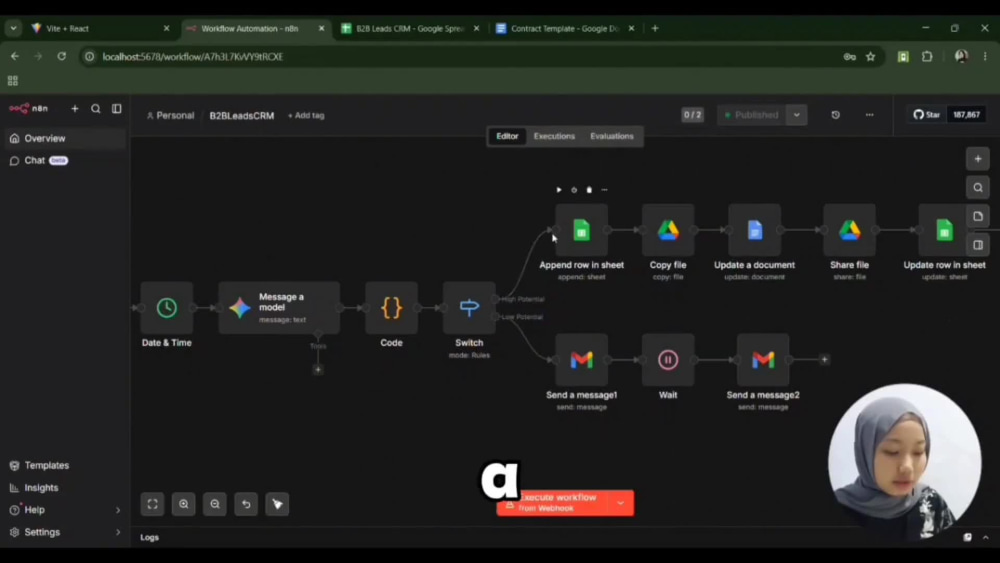Open the Append row in sheet node
This screenshot has width=1000, height=563.
click(582, 230)
